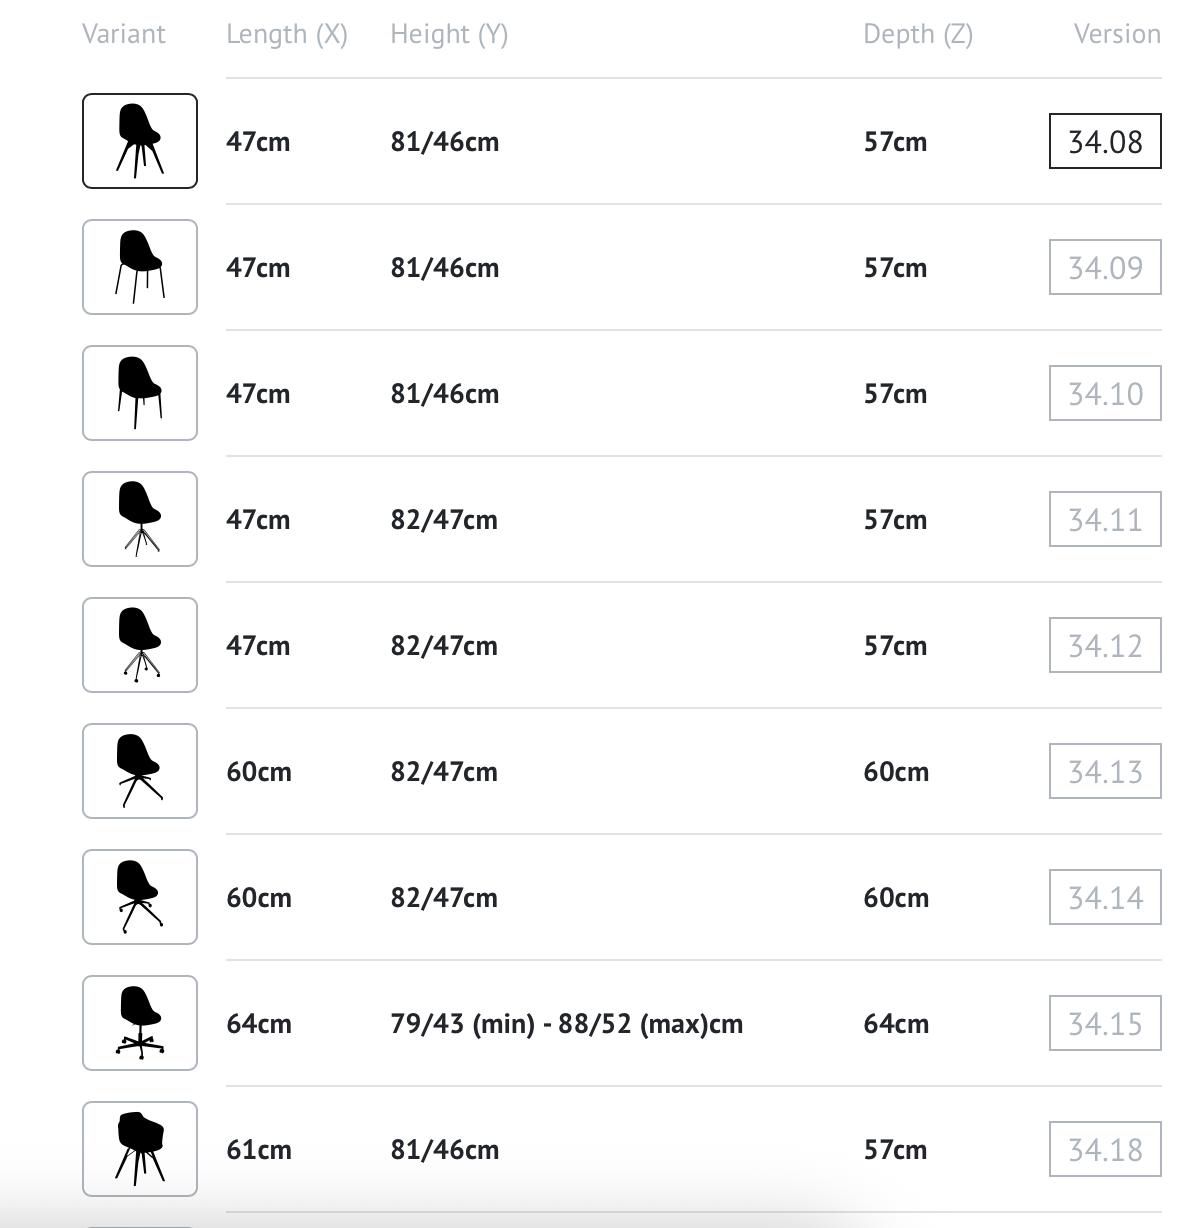Click the Version column header
This screenshot has height=1228, width=1186.
tap(1117, 34)
